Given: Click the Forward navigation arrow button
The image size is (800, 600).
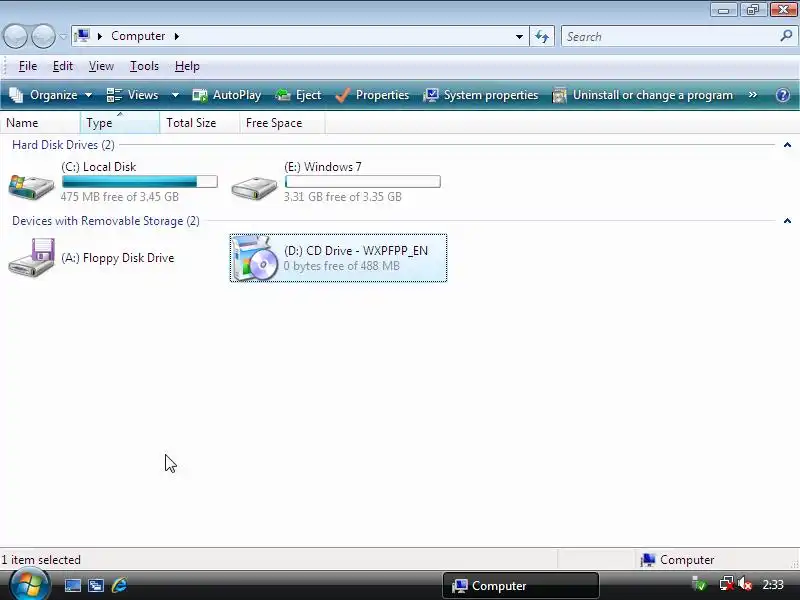Looking at the screenshot, I should point(43,36).
